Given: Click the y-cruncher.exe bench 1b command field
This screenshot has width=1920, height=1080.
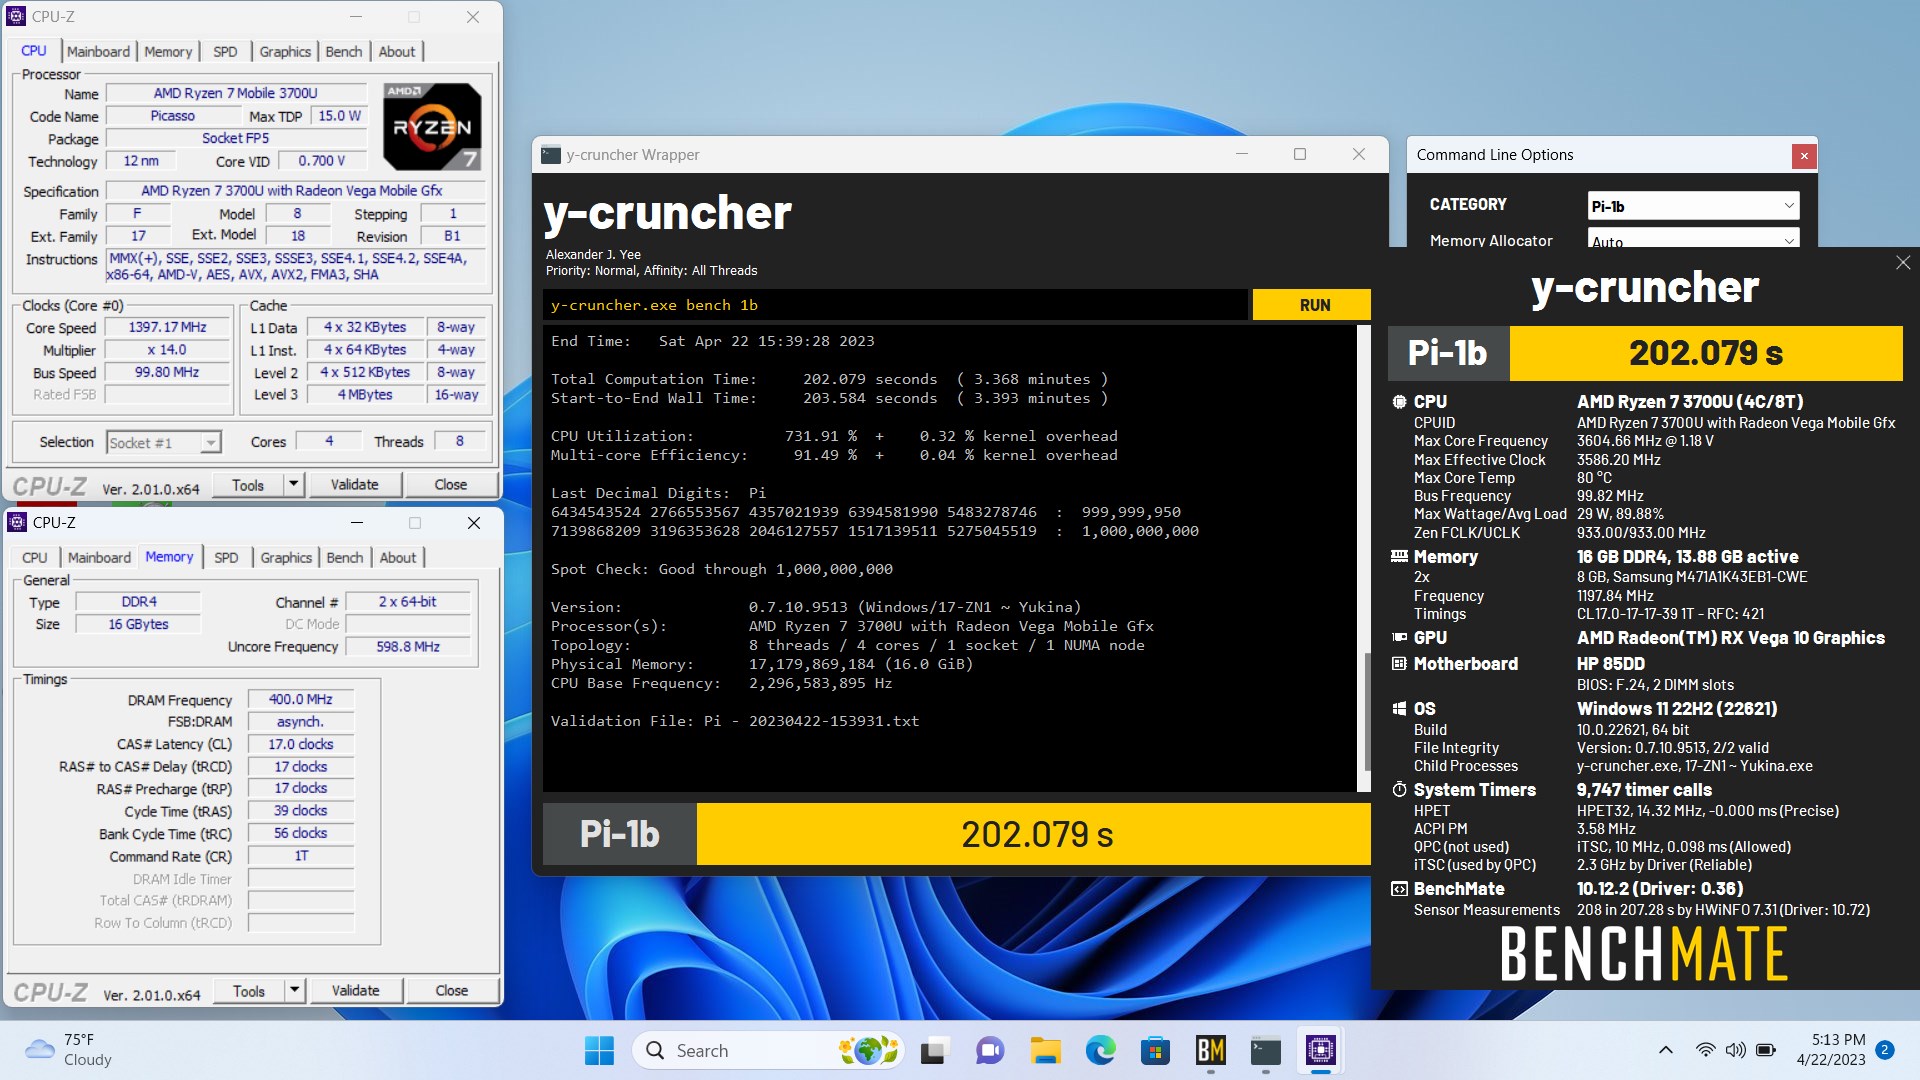Looking at the screenshot, I should click(895, 305).
